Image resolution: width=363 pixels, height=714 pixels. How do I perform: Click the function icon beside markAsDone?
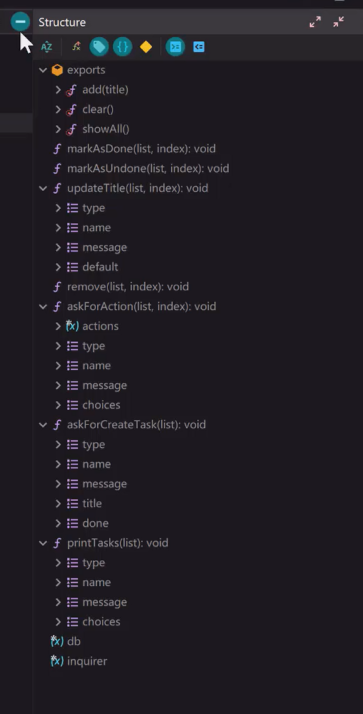point(57,149)
